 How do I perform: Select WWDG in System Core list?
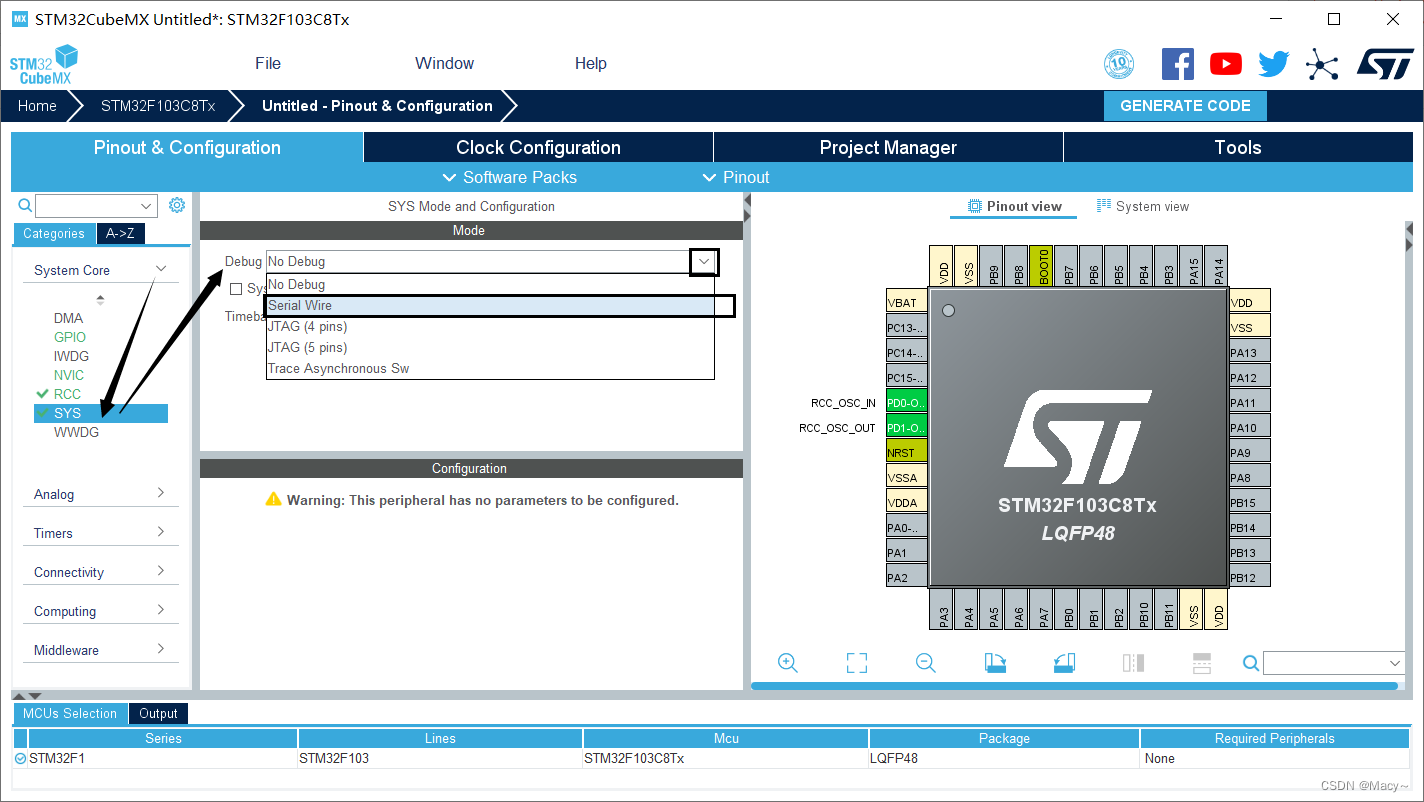tap(76, 432)
